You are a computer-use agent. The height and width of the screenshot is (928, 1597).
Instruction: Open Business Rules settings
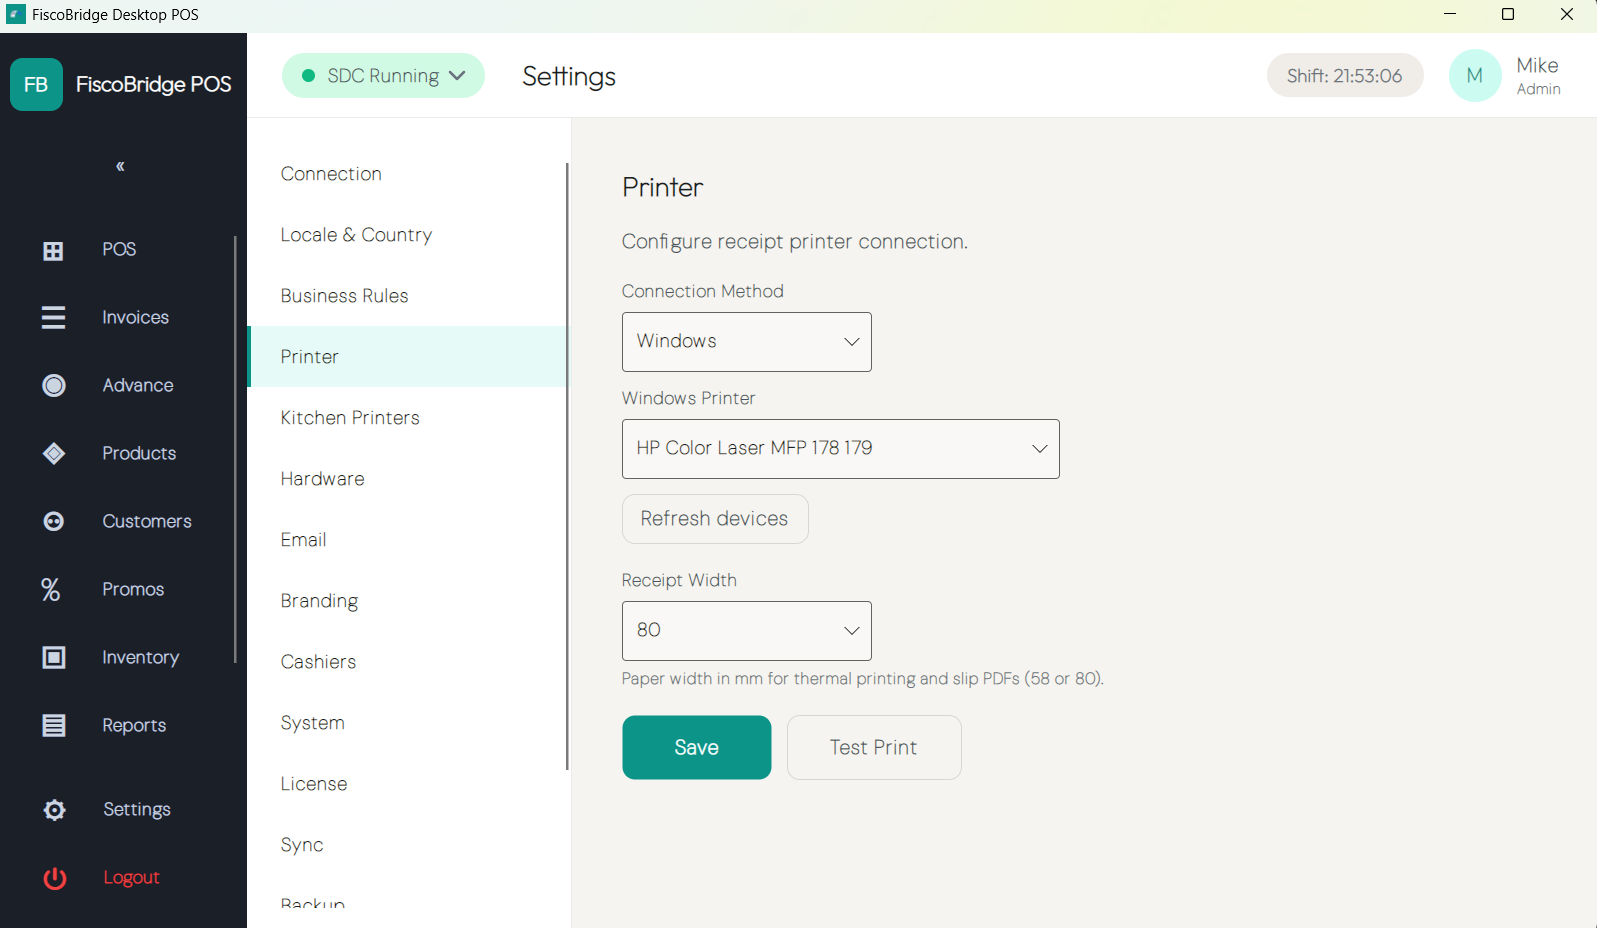pos(407,296)
